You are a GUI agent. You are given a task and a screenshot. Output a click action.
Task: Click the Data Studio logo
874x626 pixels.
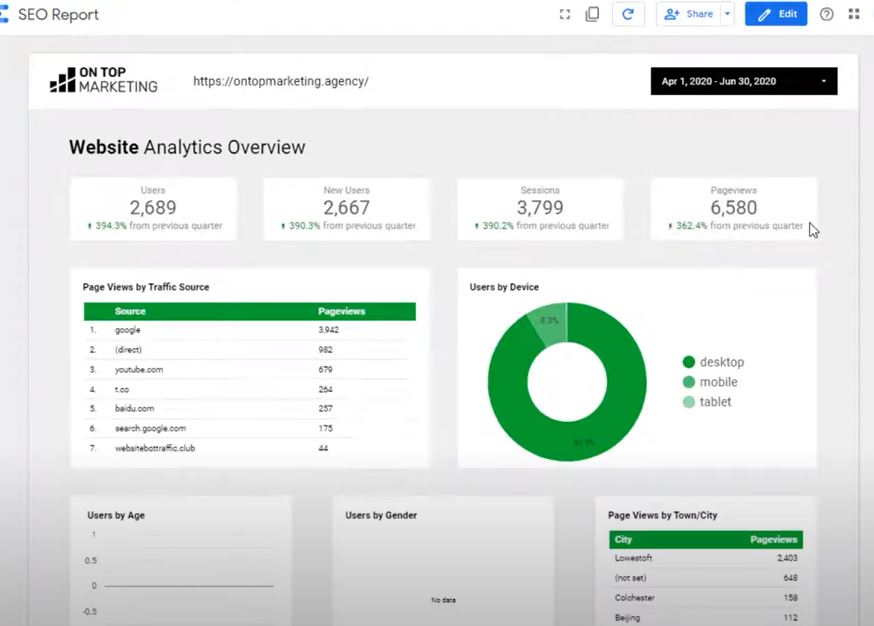coord(7,14)
